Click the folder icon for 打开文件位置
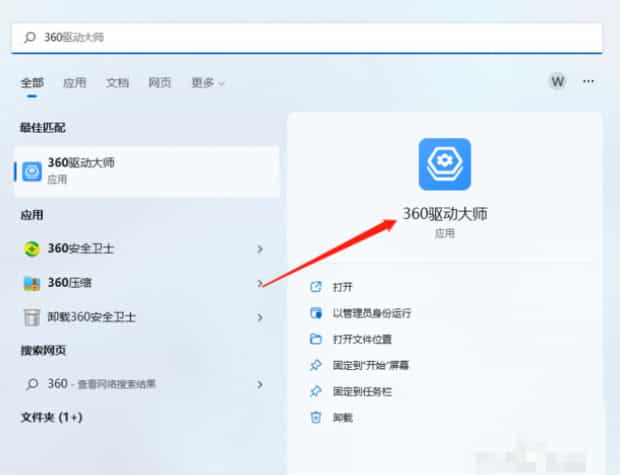The width and height of the screenshot is (620, 475). (316, 339)
